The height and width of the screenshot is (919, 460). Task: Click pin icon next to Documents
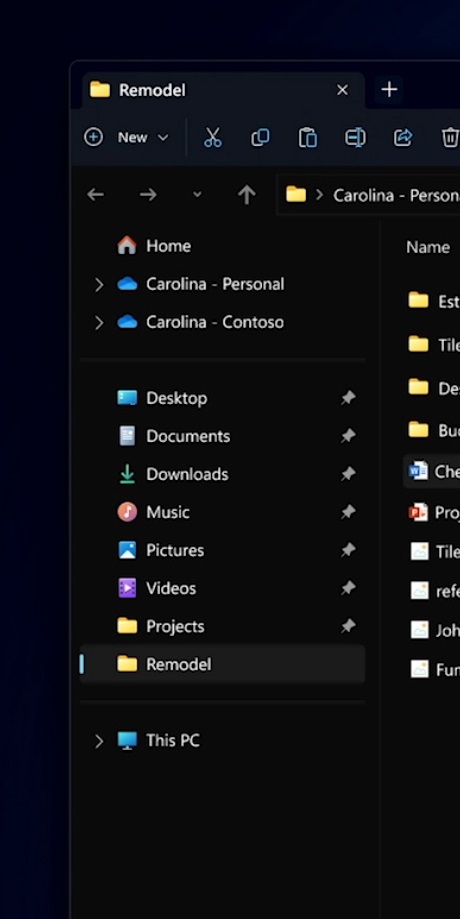(349, 436)
